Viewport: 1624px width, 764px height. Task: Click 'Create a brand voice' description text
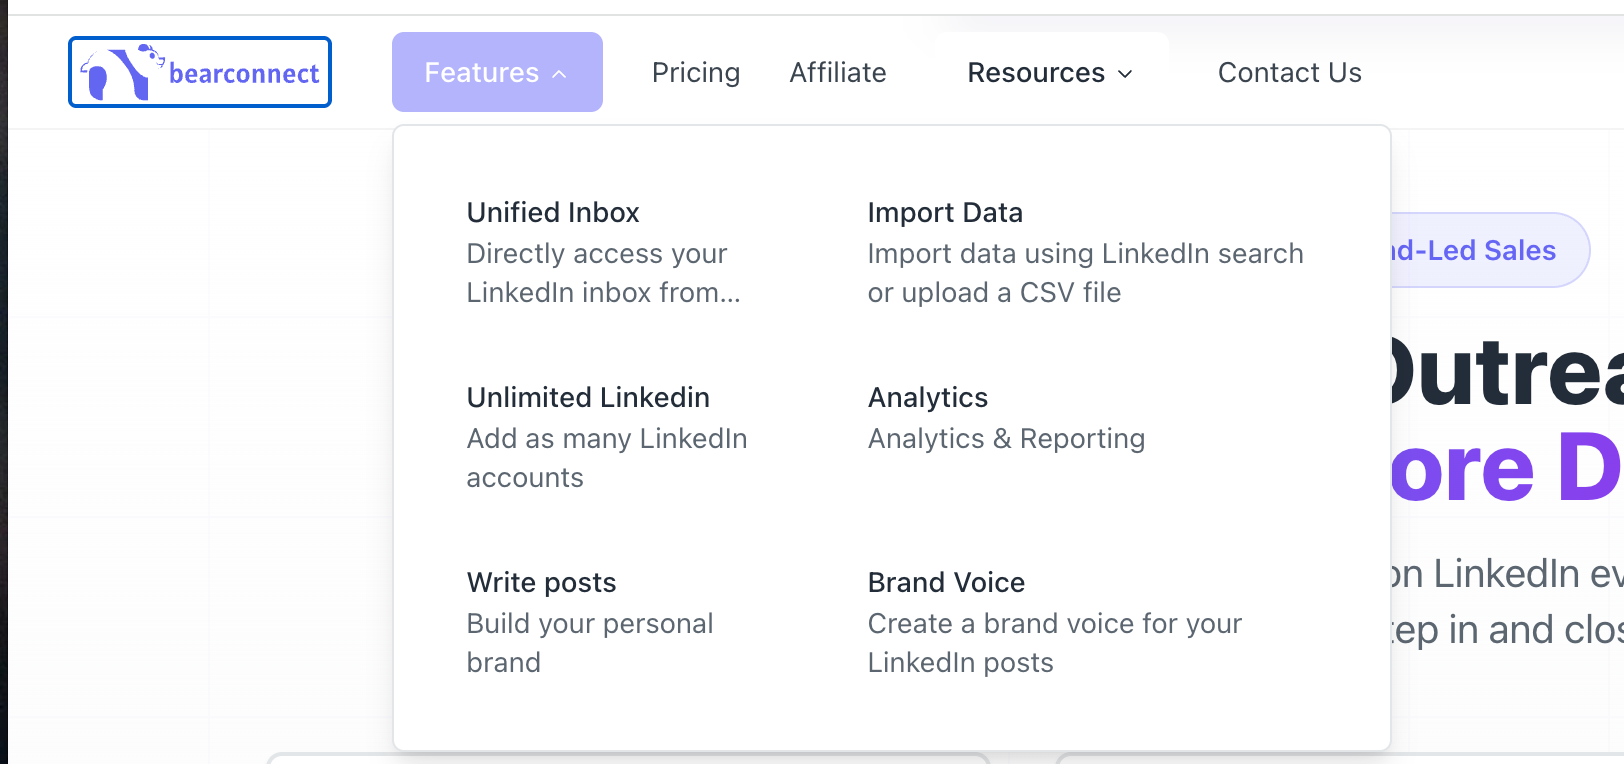(1055, 643)
